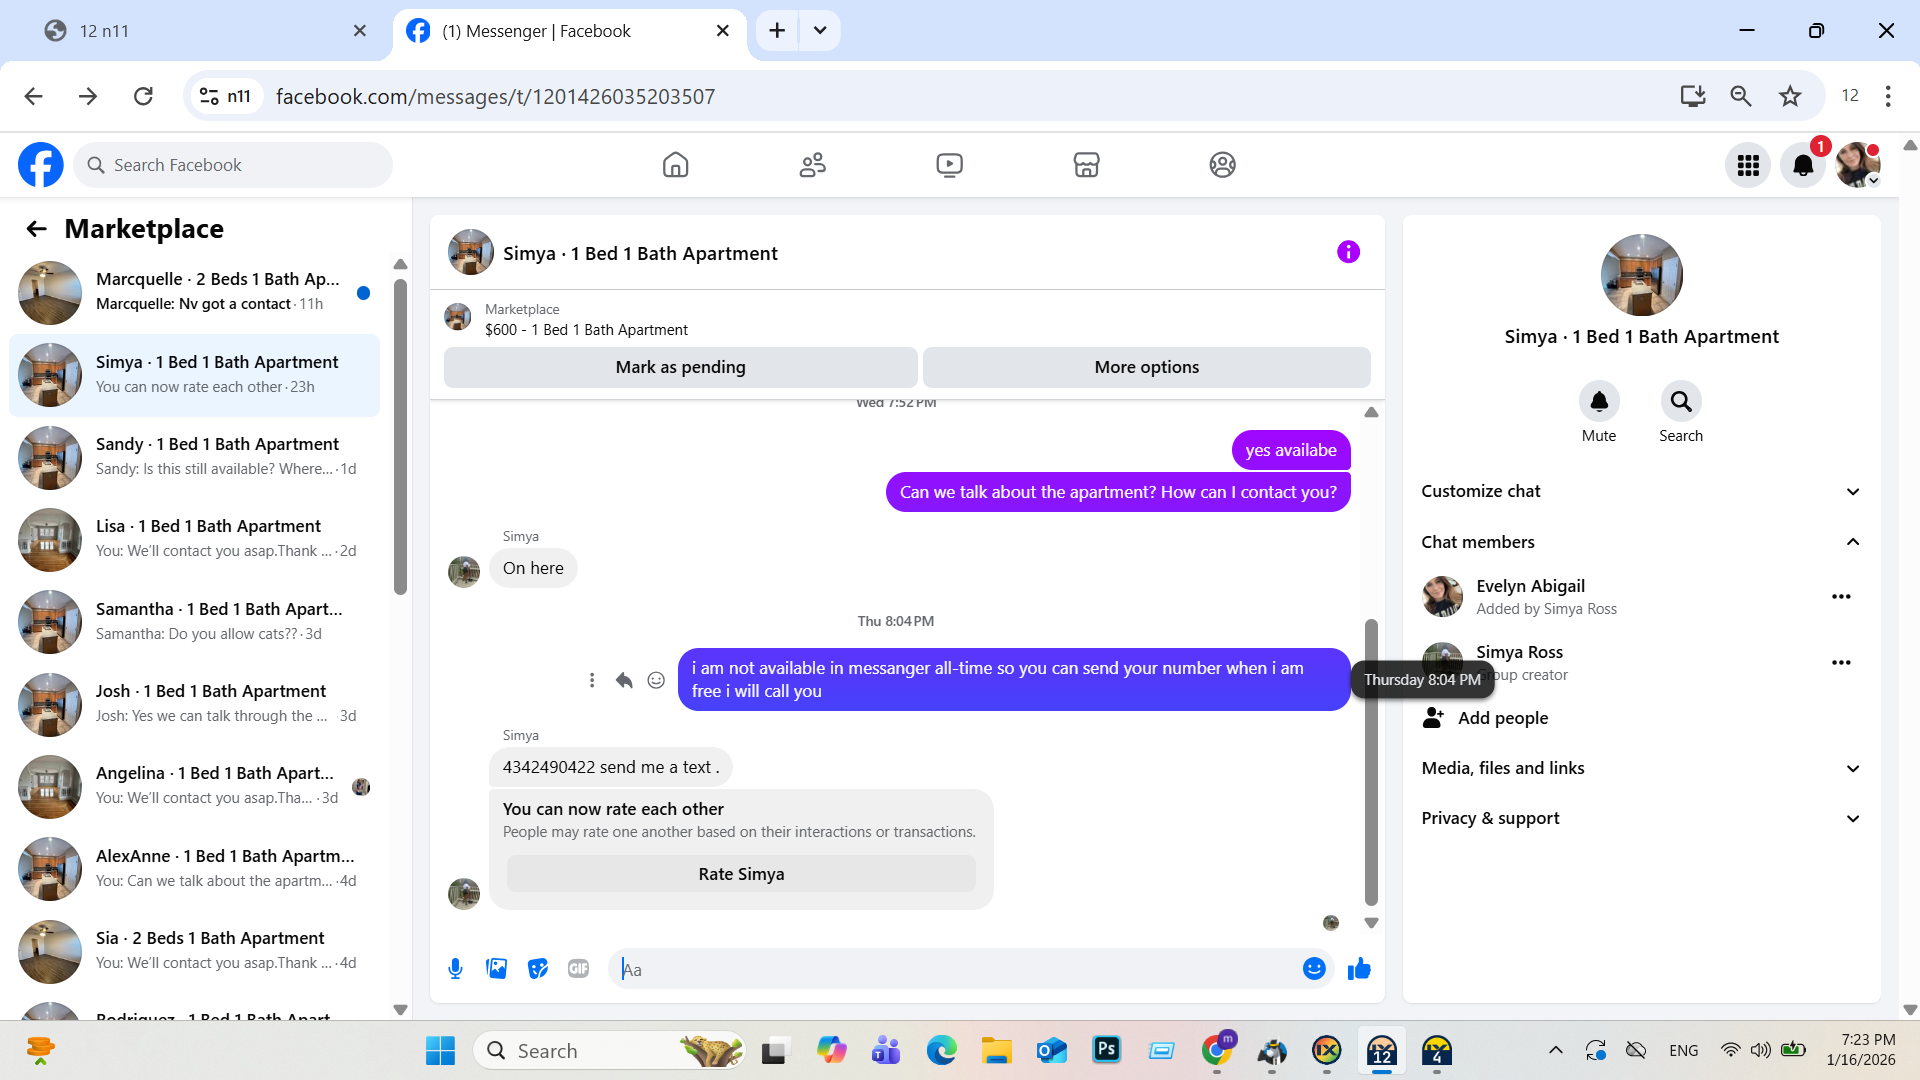The width and height of the screenshot is (1920, 1080).
Task: Click the voice clip microphone icon
Action: coord(455,969)
